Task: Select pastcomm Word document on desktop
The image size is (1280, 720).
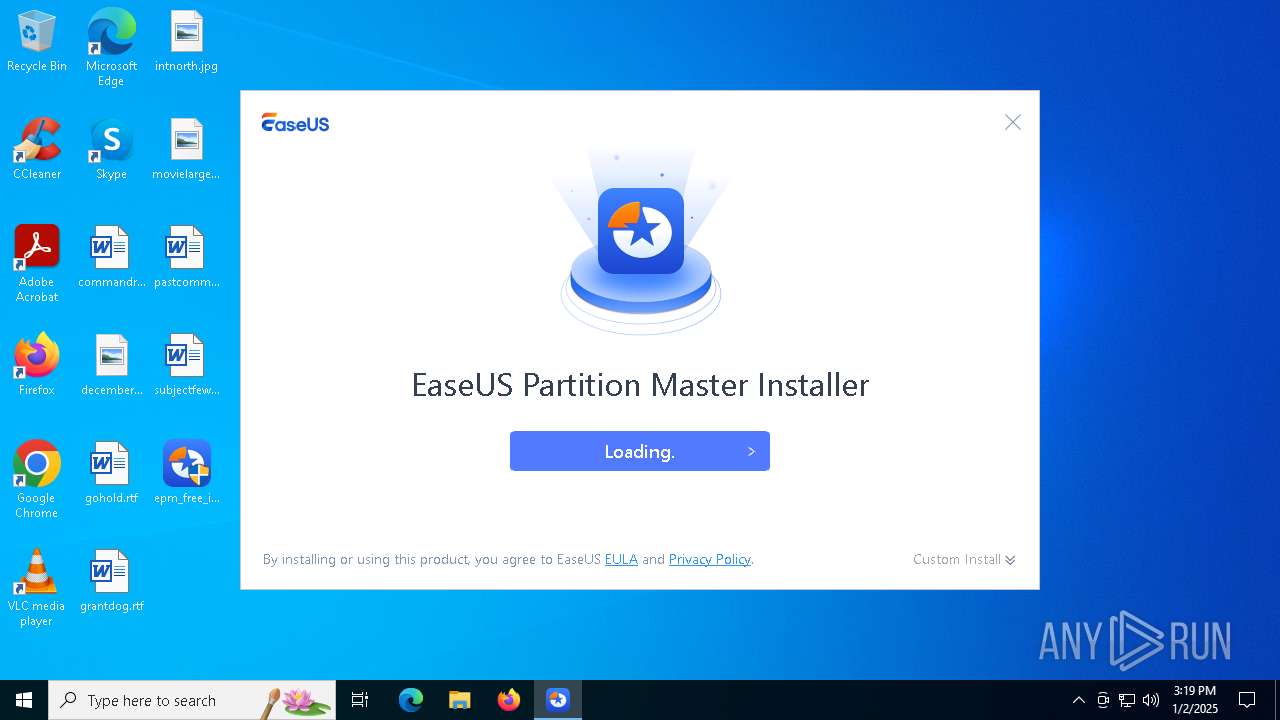Action: pos(186,258)
